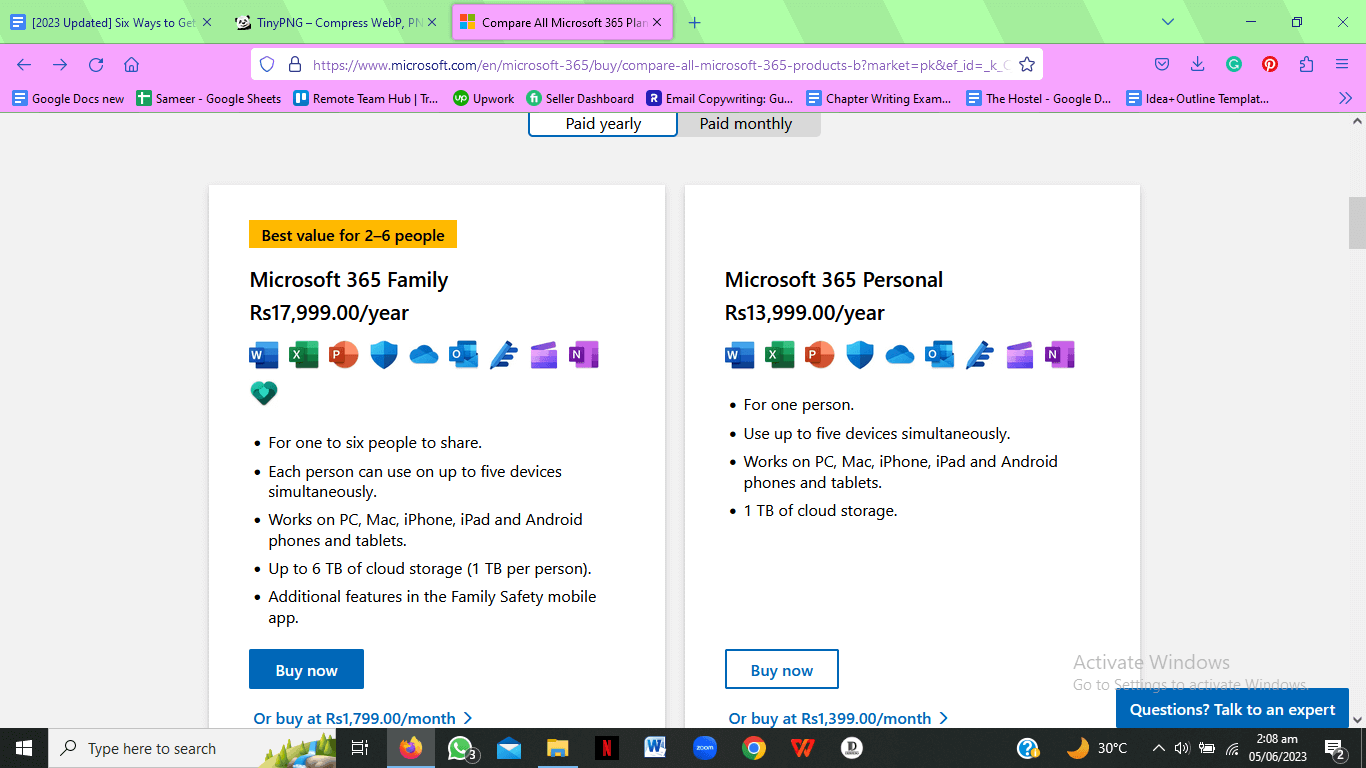Click the Excel icon under Microsoft 365 Family

pos(303,355)
